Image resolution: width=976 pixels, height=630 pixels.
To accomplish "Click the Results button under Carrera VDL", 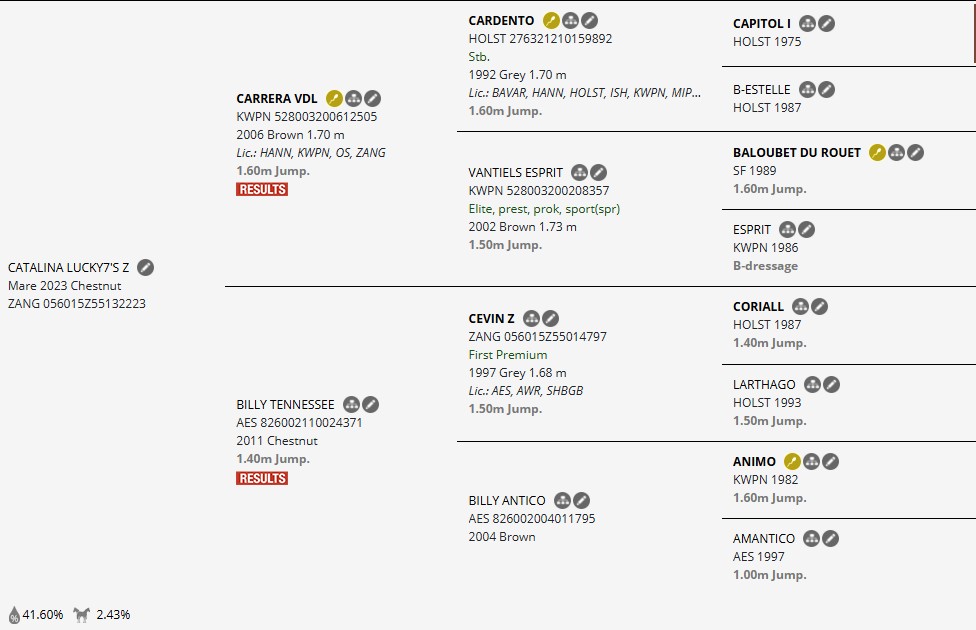I will pos(262,189).
